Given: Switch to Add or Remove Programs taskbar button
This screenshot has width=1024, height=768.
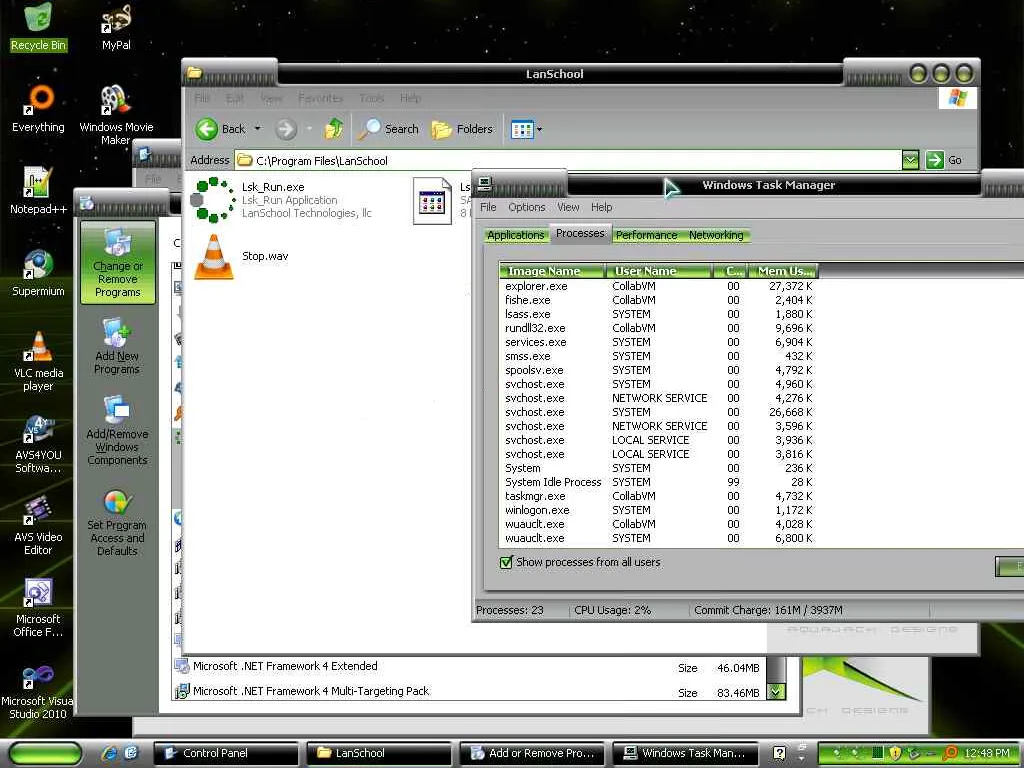Looking at the screenshot, I should [532, 753].
